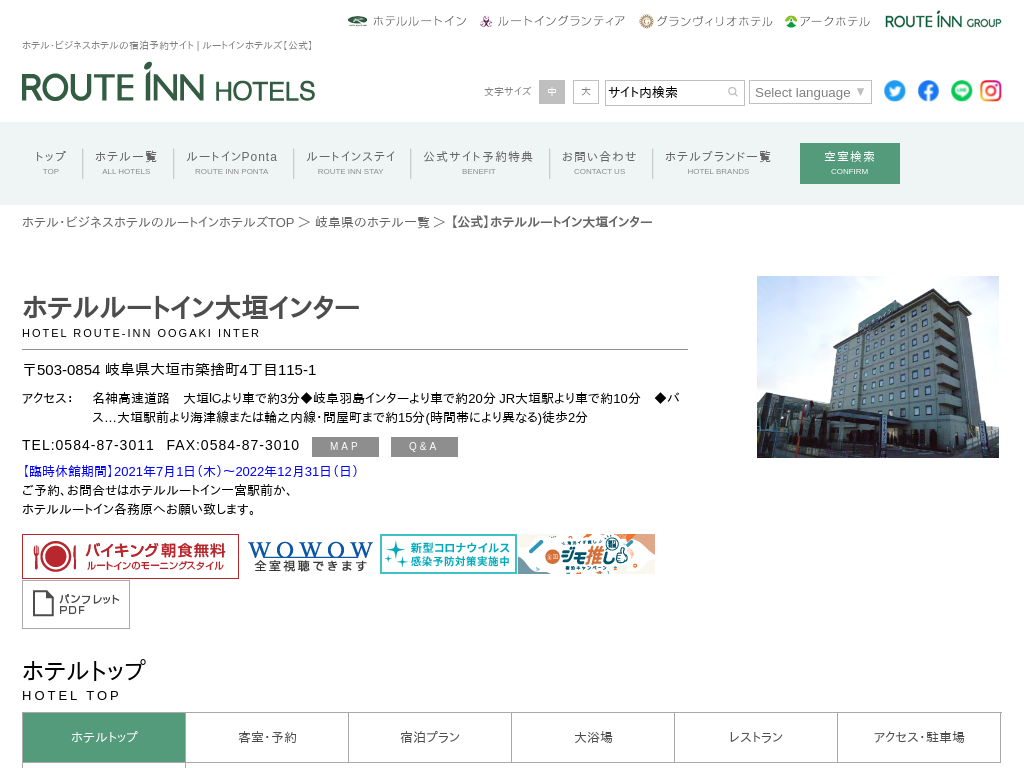Set text size to 中
Screen dimensions: 1024x768
[x=552, y=92]
